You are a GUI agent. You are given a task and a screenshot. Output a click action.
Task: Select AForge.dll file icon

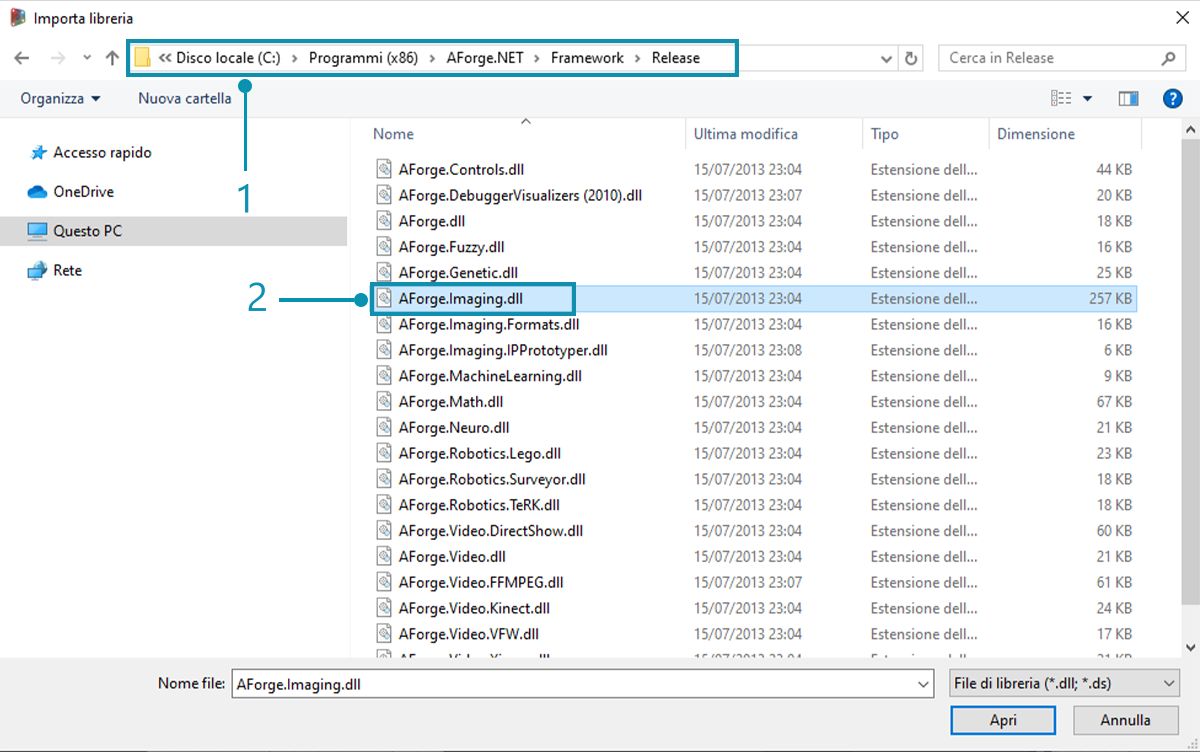(x=385, y=221)
